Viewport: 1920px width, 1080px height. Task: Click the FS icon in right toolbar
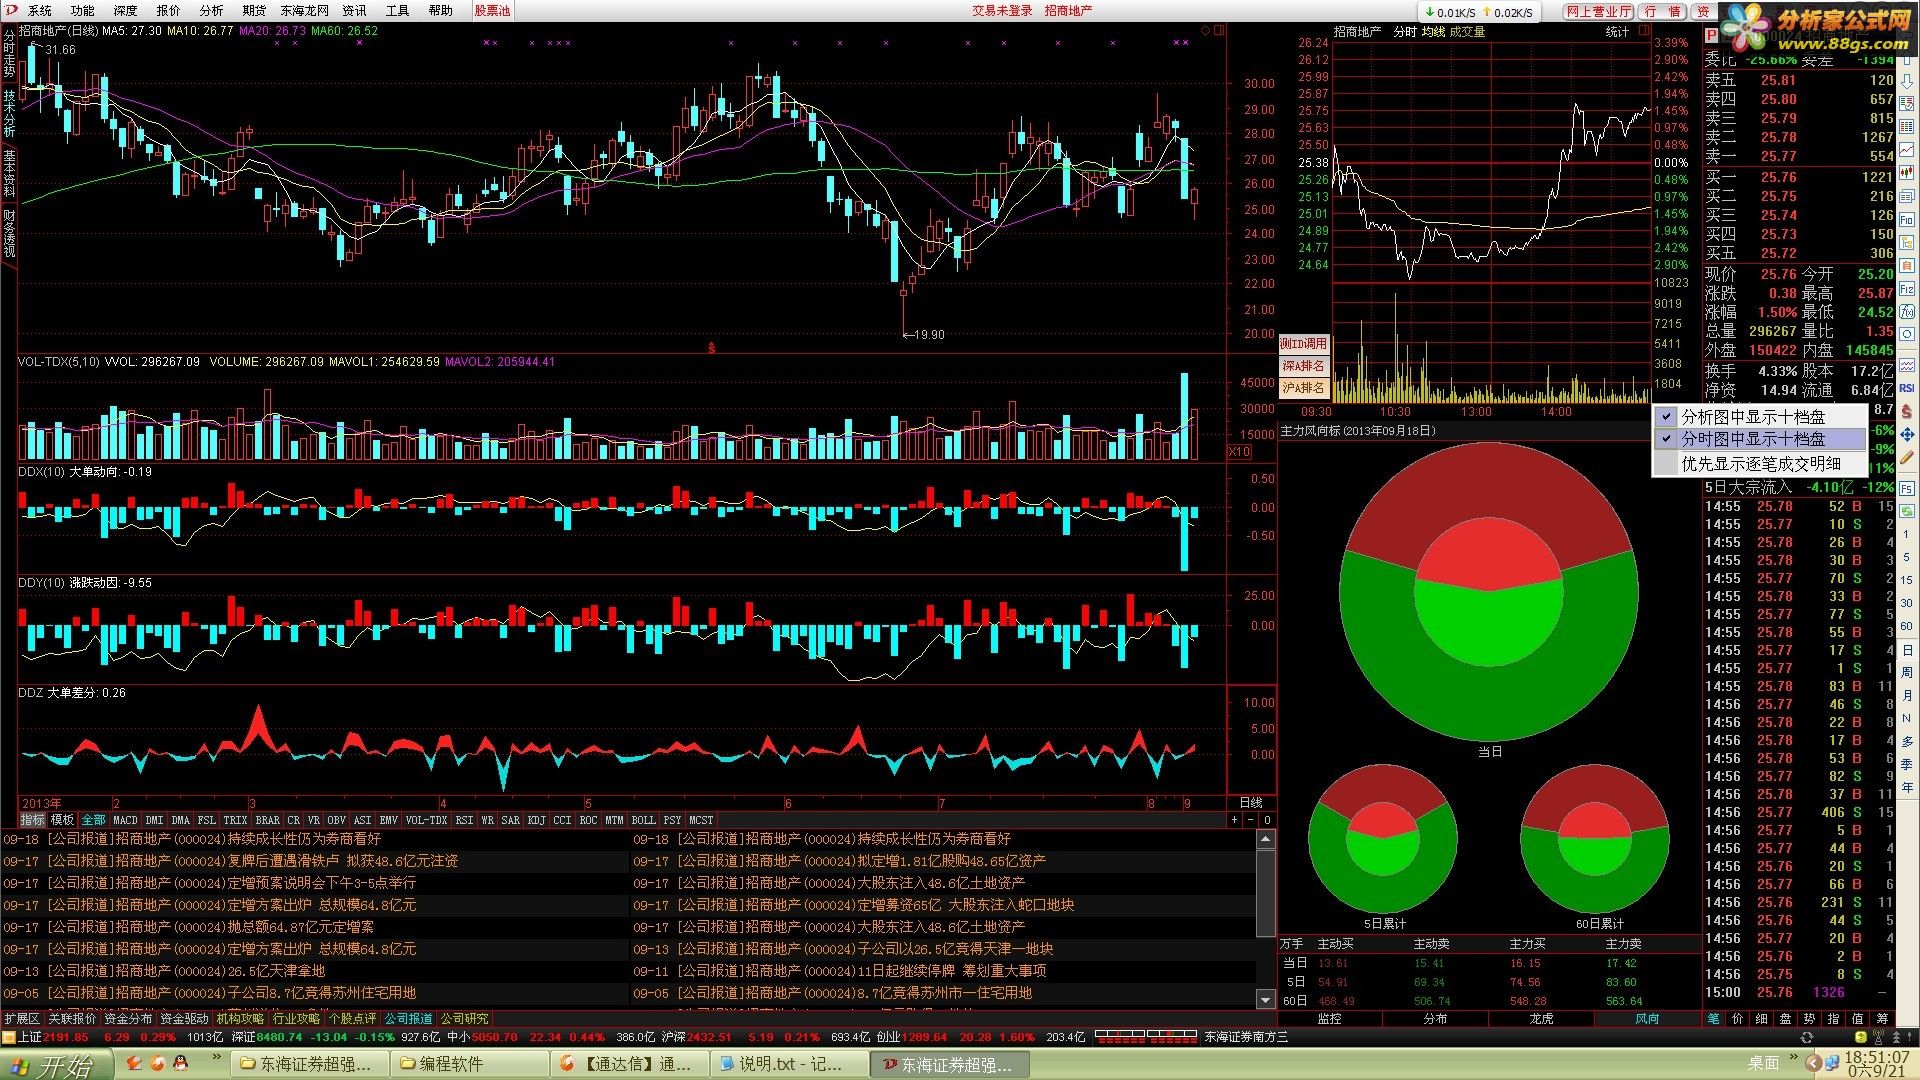(x=1907, y=488)
